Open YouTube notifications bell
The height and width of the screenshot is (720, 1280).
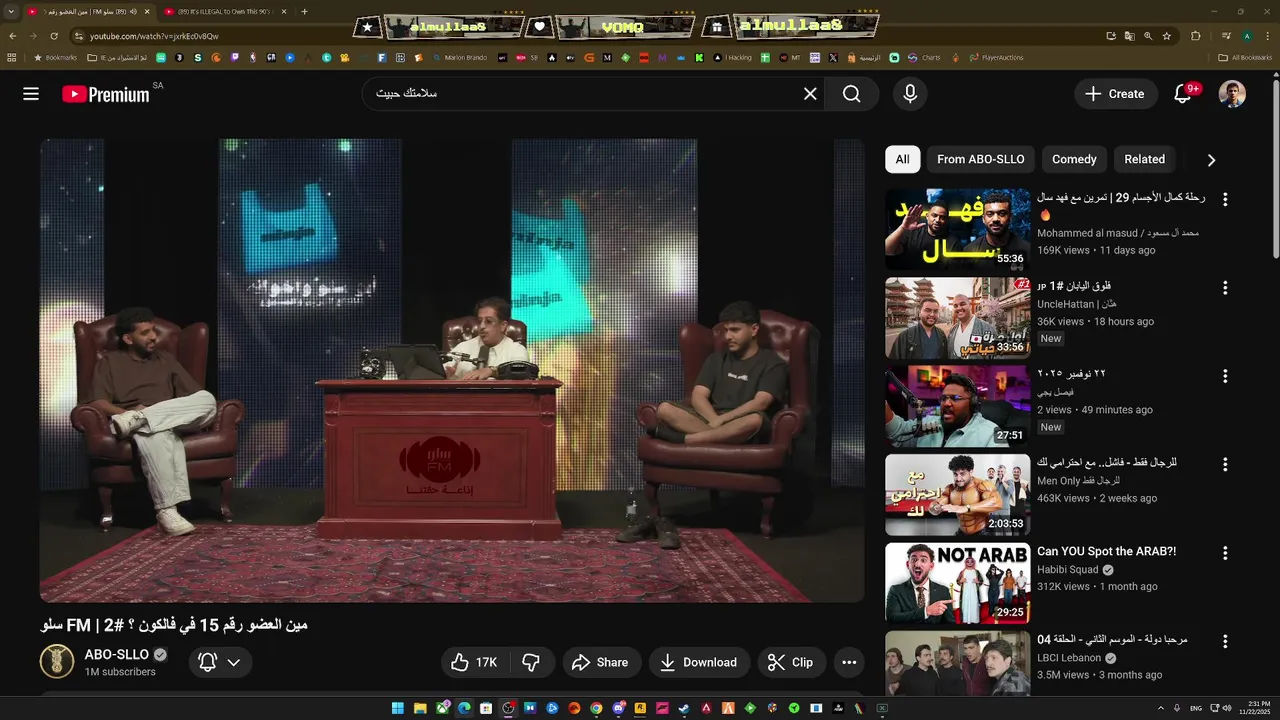point(1183,94)
